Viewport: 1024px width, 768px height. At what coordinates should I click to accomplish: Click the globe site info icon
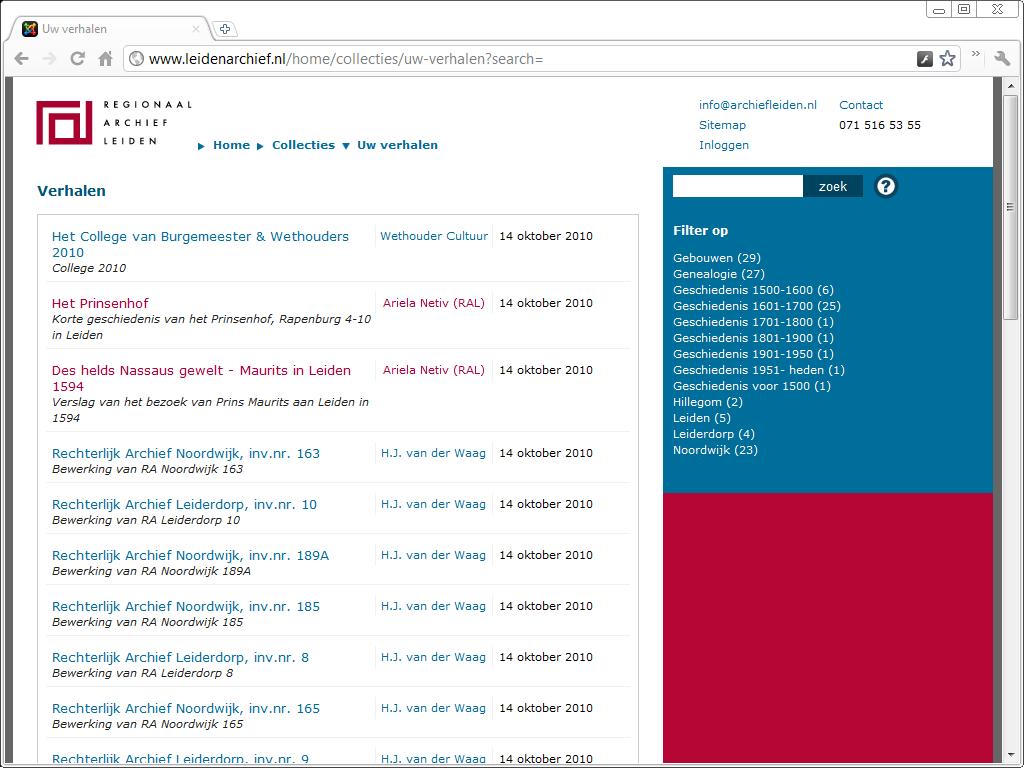coord(136,59)
